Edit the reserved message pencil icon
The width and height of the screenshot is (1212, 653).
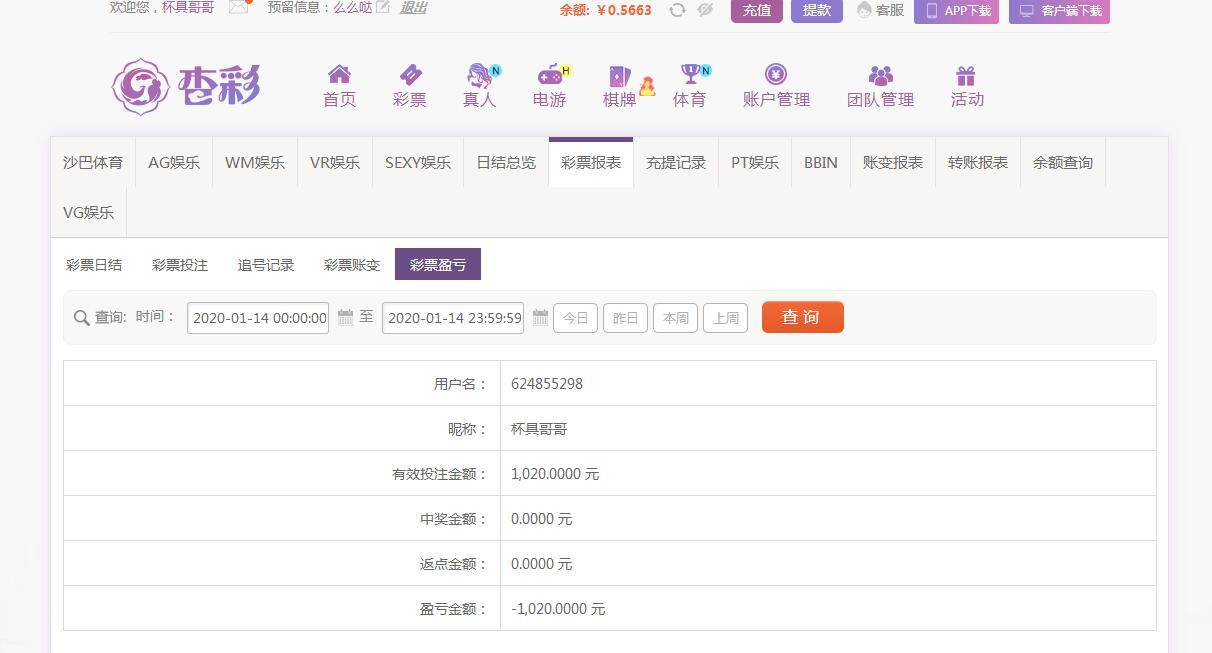383,8
